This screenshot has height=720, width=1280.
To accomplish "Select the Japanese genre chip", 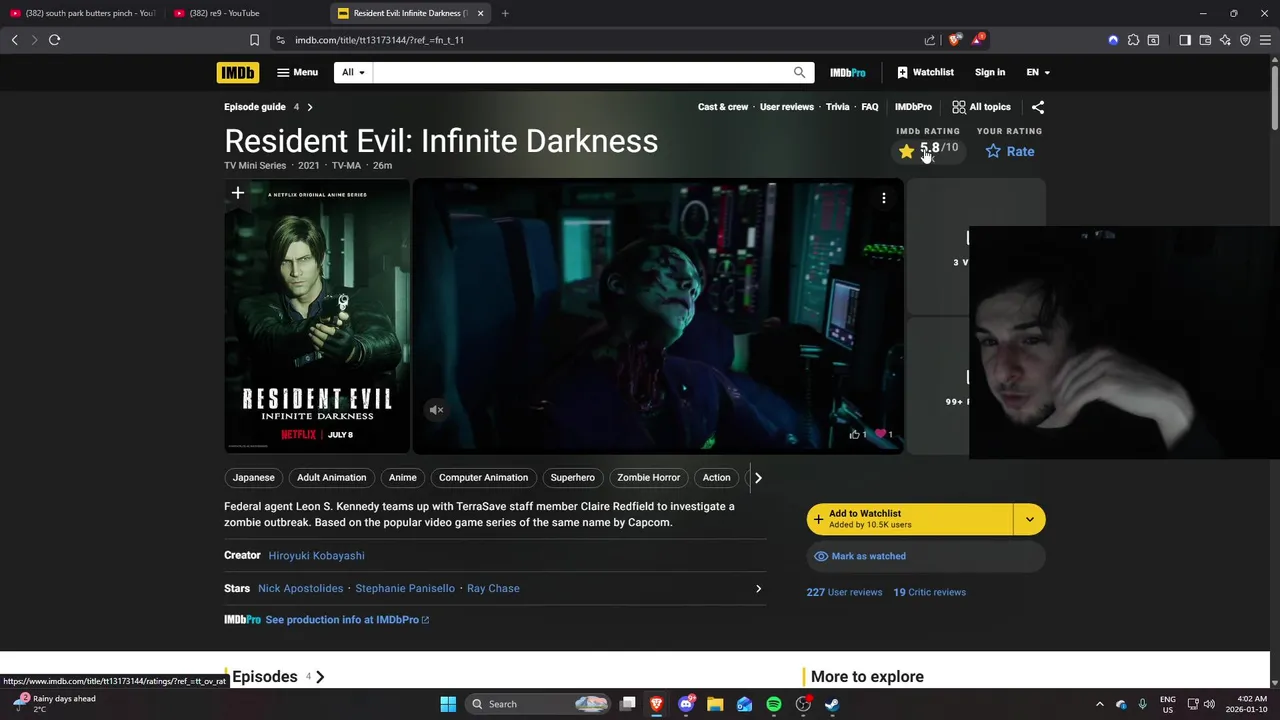I will (254, 477).
